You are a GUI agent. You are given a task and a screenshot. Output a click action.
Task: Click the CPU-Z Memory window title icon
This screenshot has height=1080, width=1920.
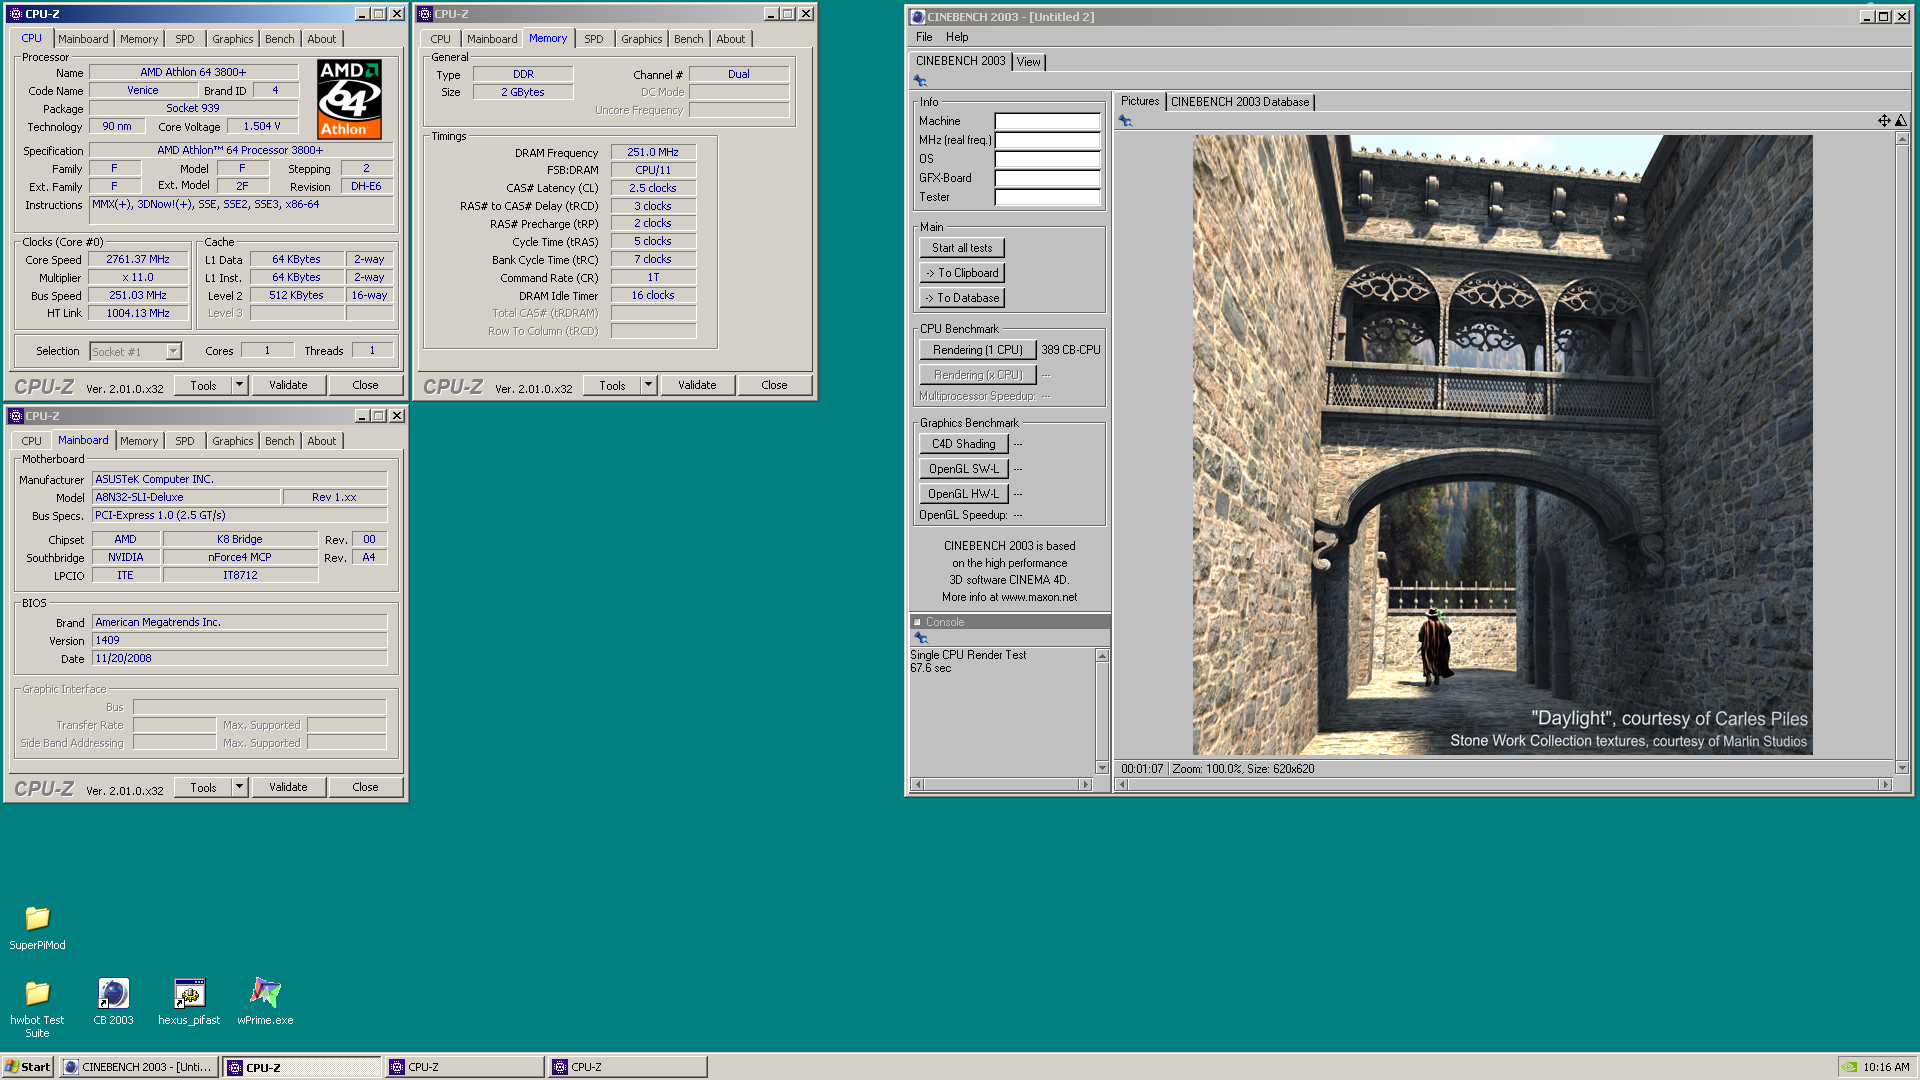click(425, 14)
